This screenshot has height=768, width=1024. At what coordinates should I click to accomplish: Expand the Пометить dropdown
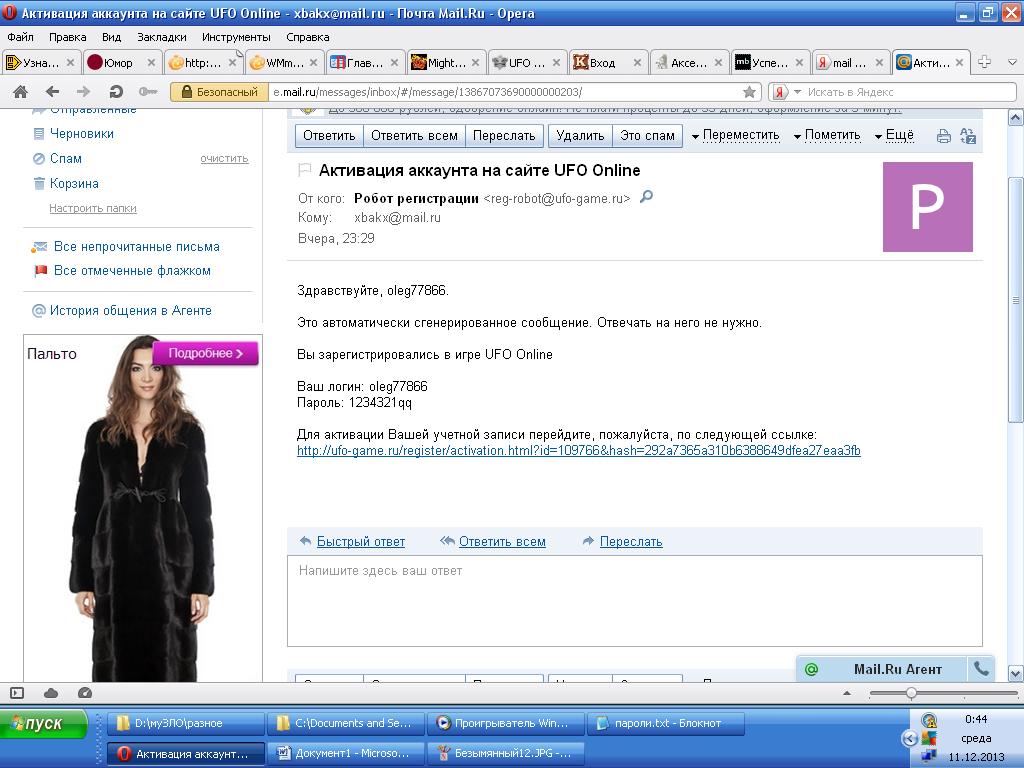coord(827,135)
